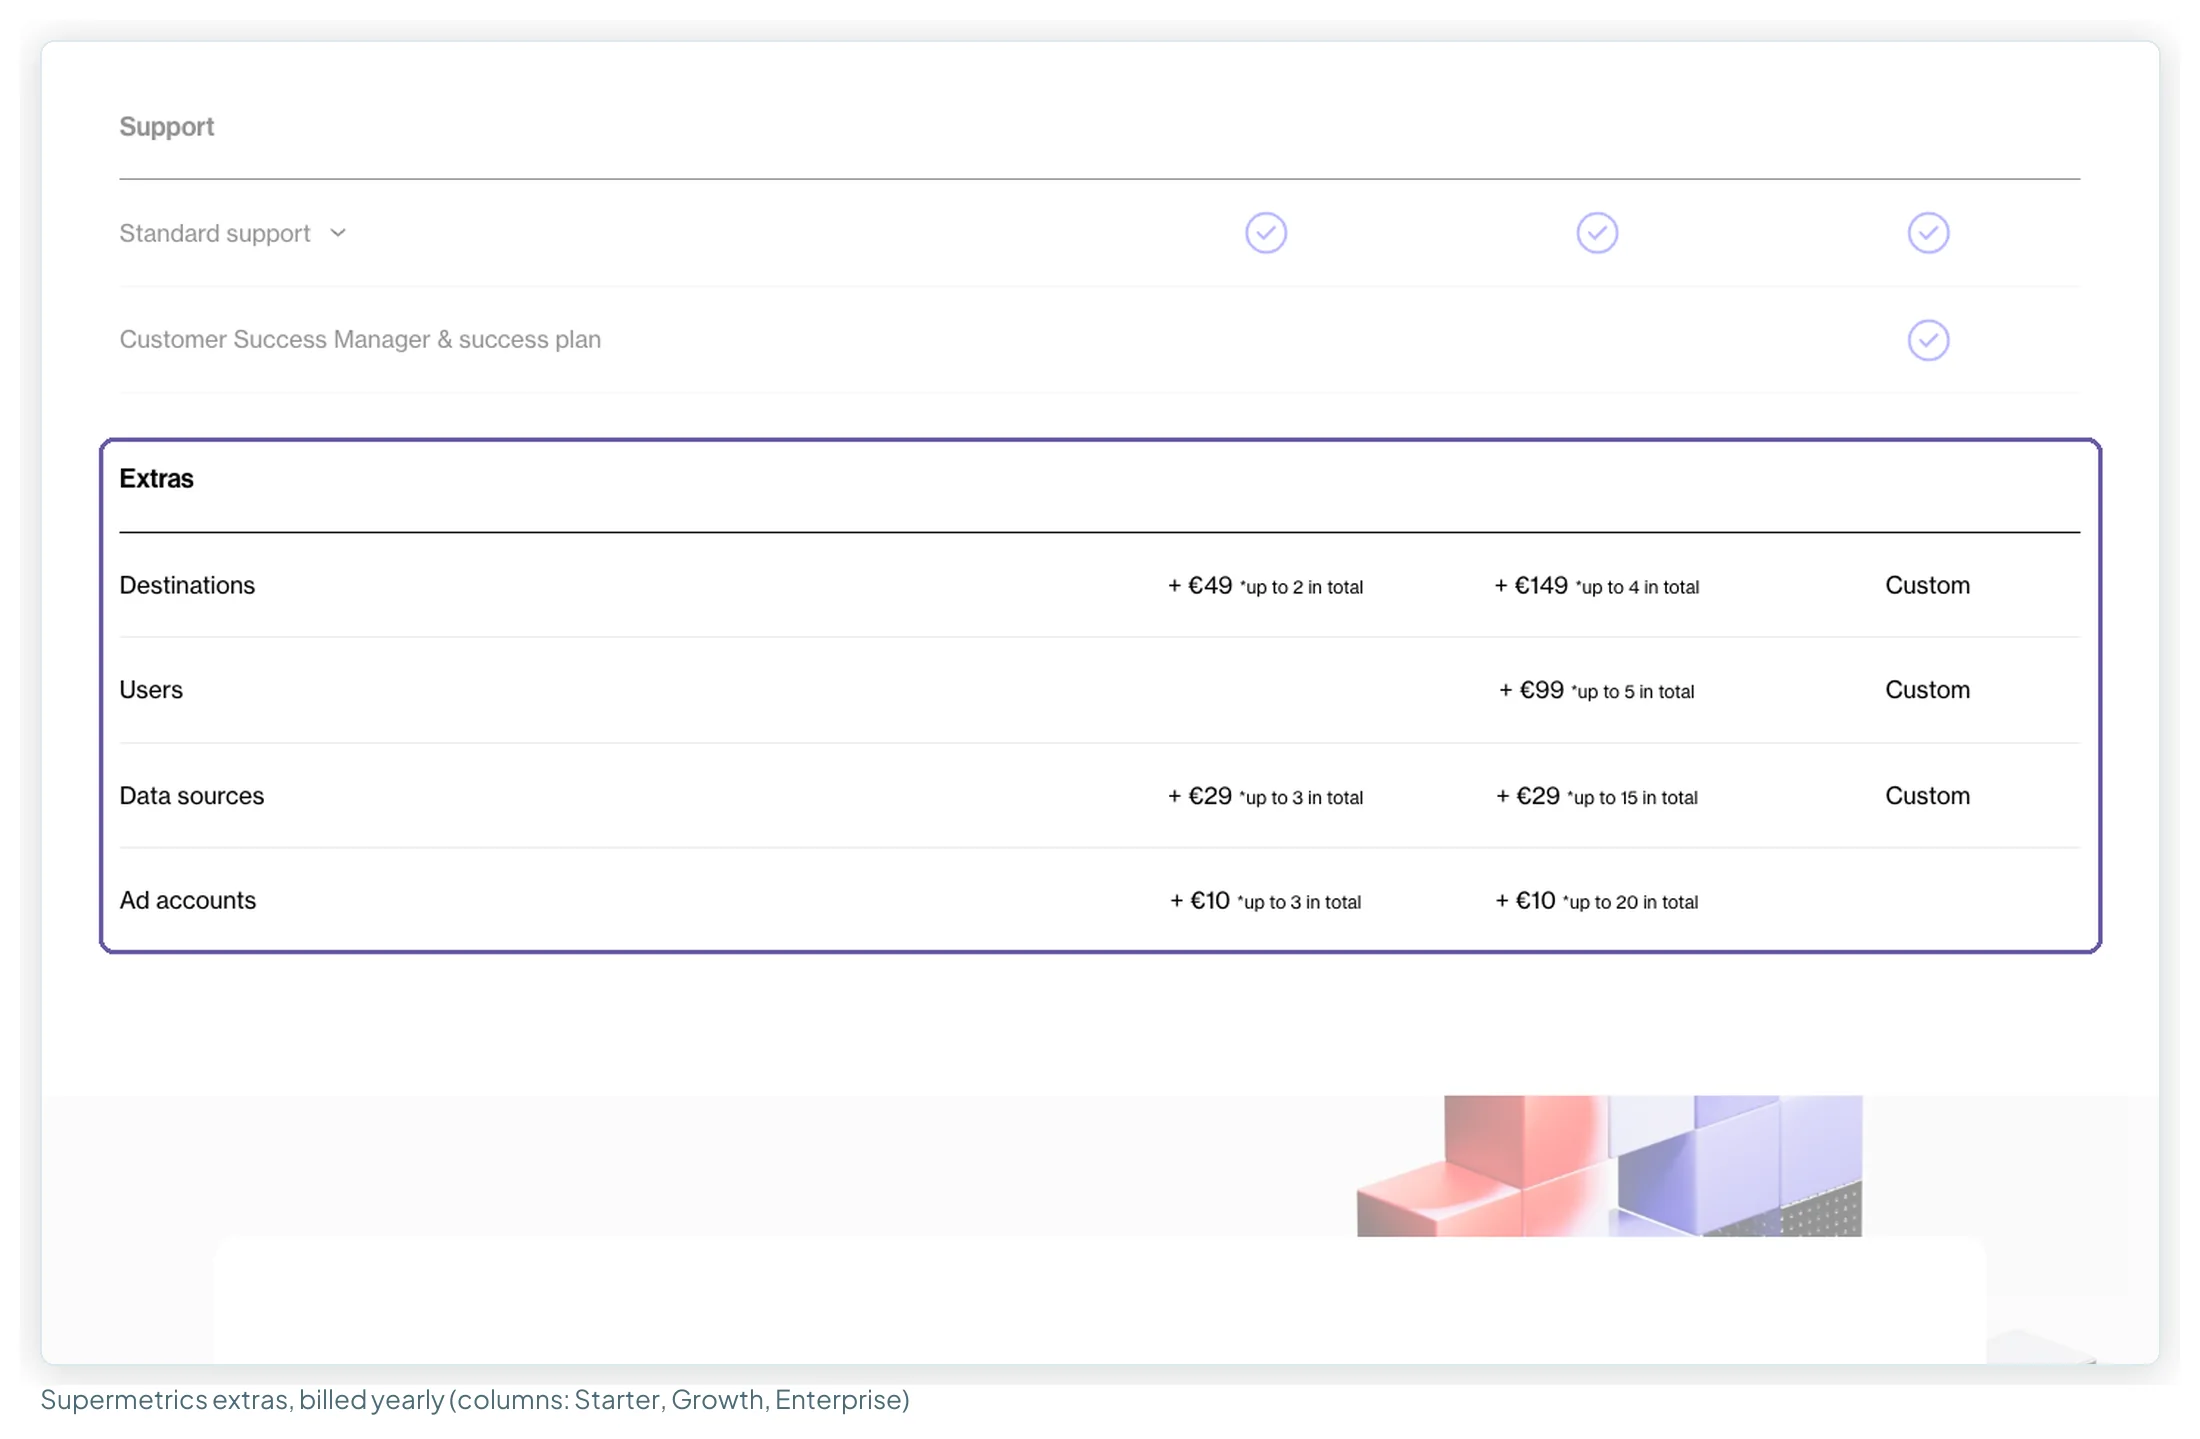This screenshot has width=2200, height=1439.
Task: Click Custom in the Destinations row
Action: (1927, 585)
